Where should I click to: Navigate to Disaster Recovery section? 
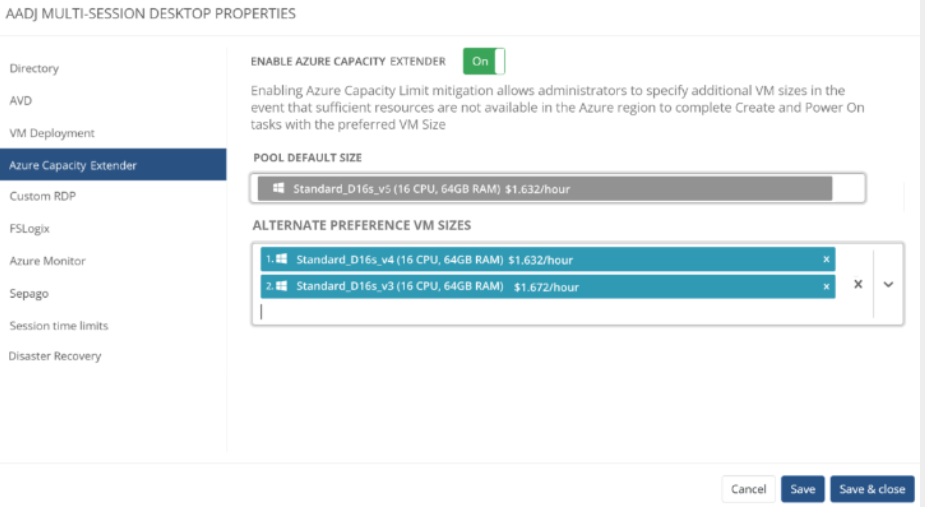55,356
